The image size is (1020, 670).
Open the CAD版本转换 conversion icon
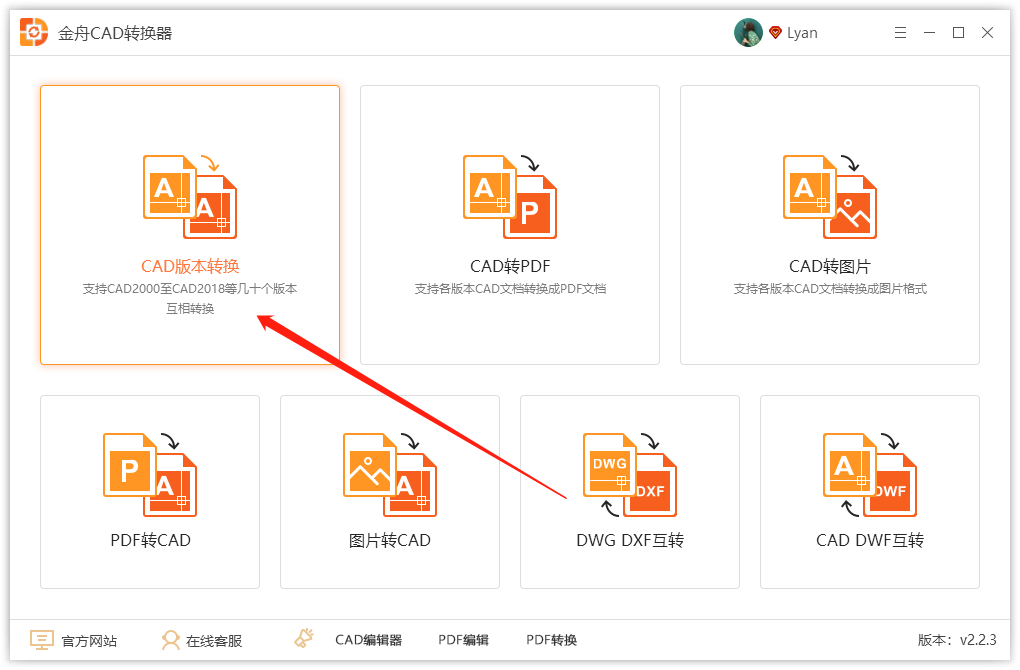tap(190, 196)
